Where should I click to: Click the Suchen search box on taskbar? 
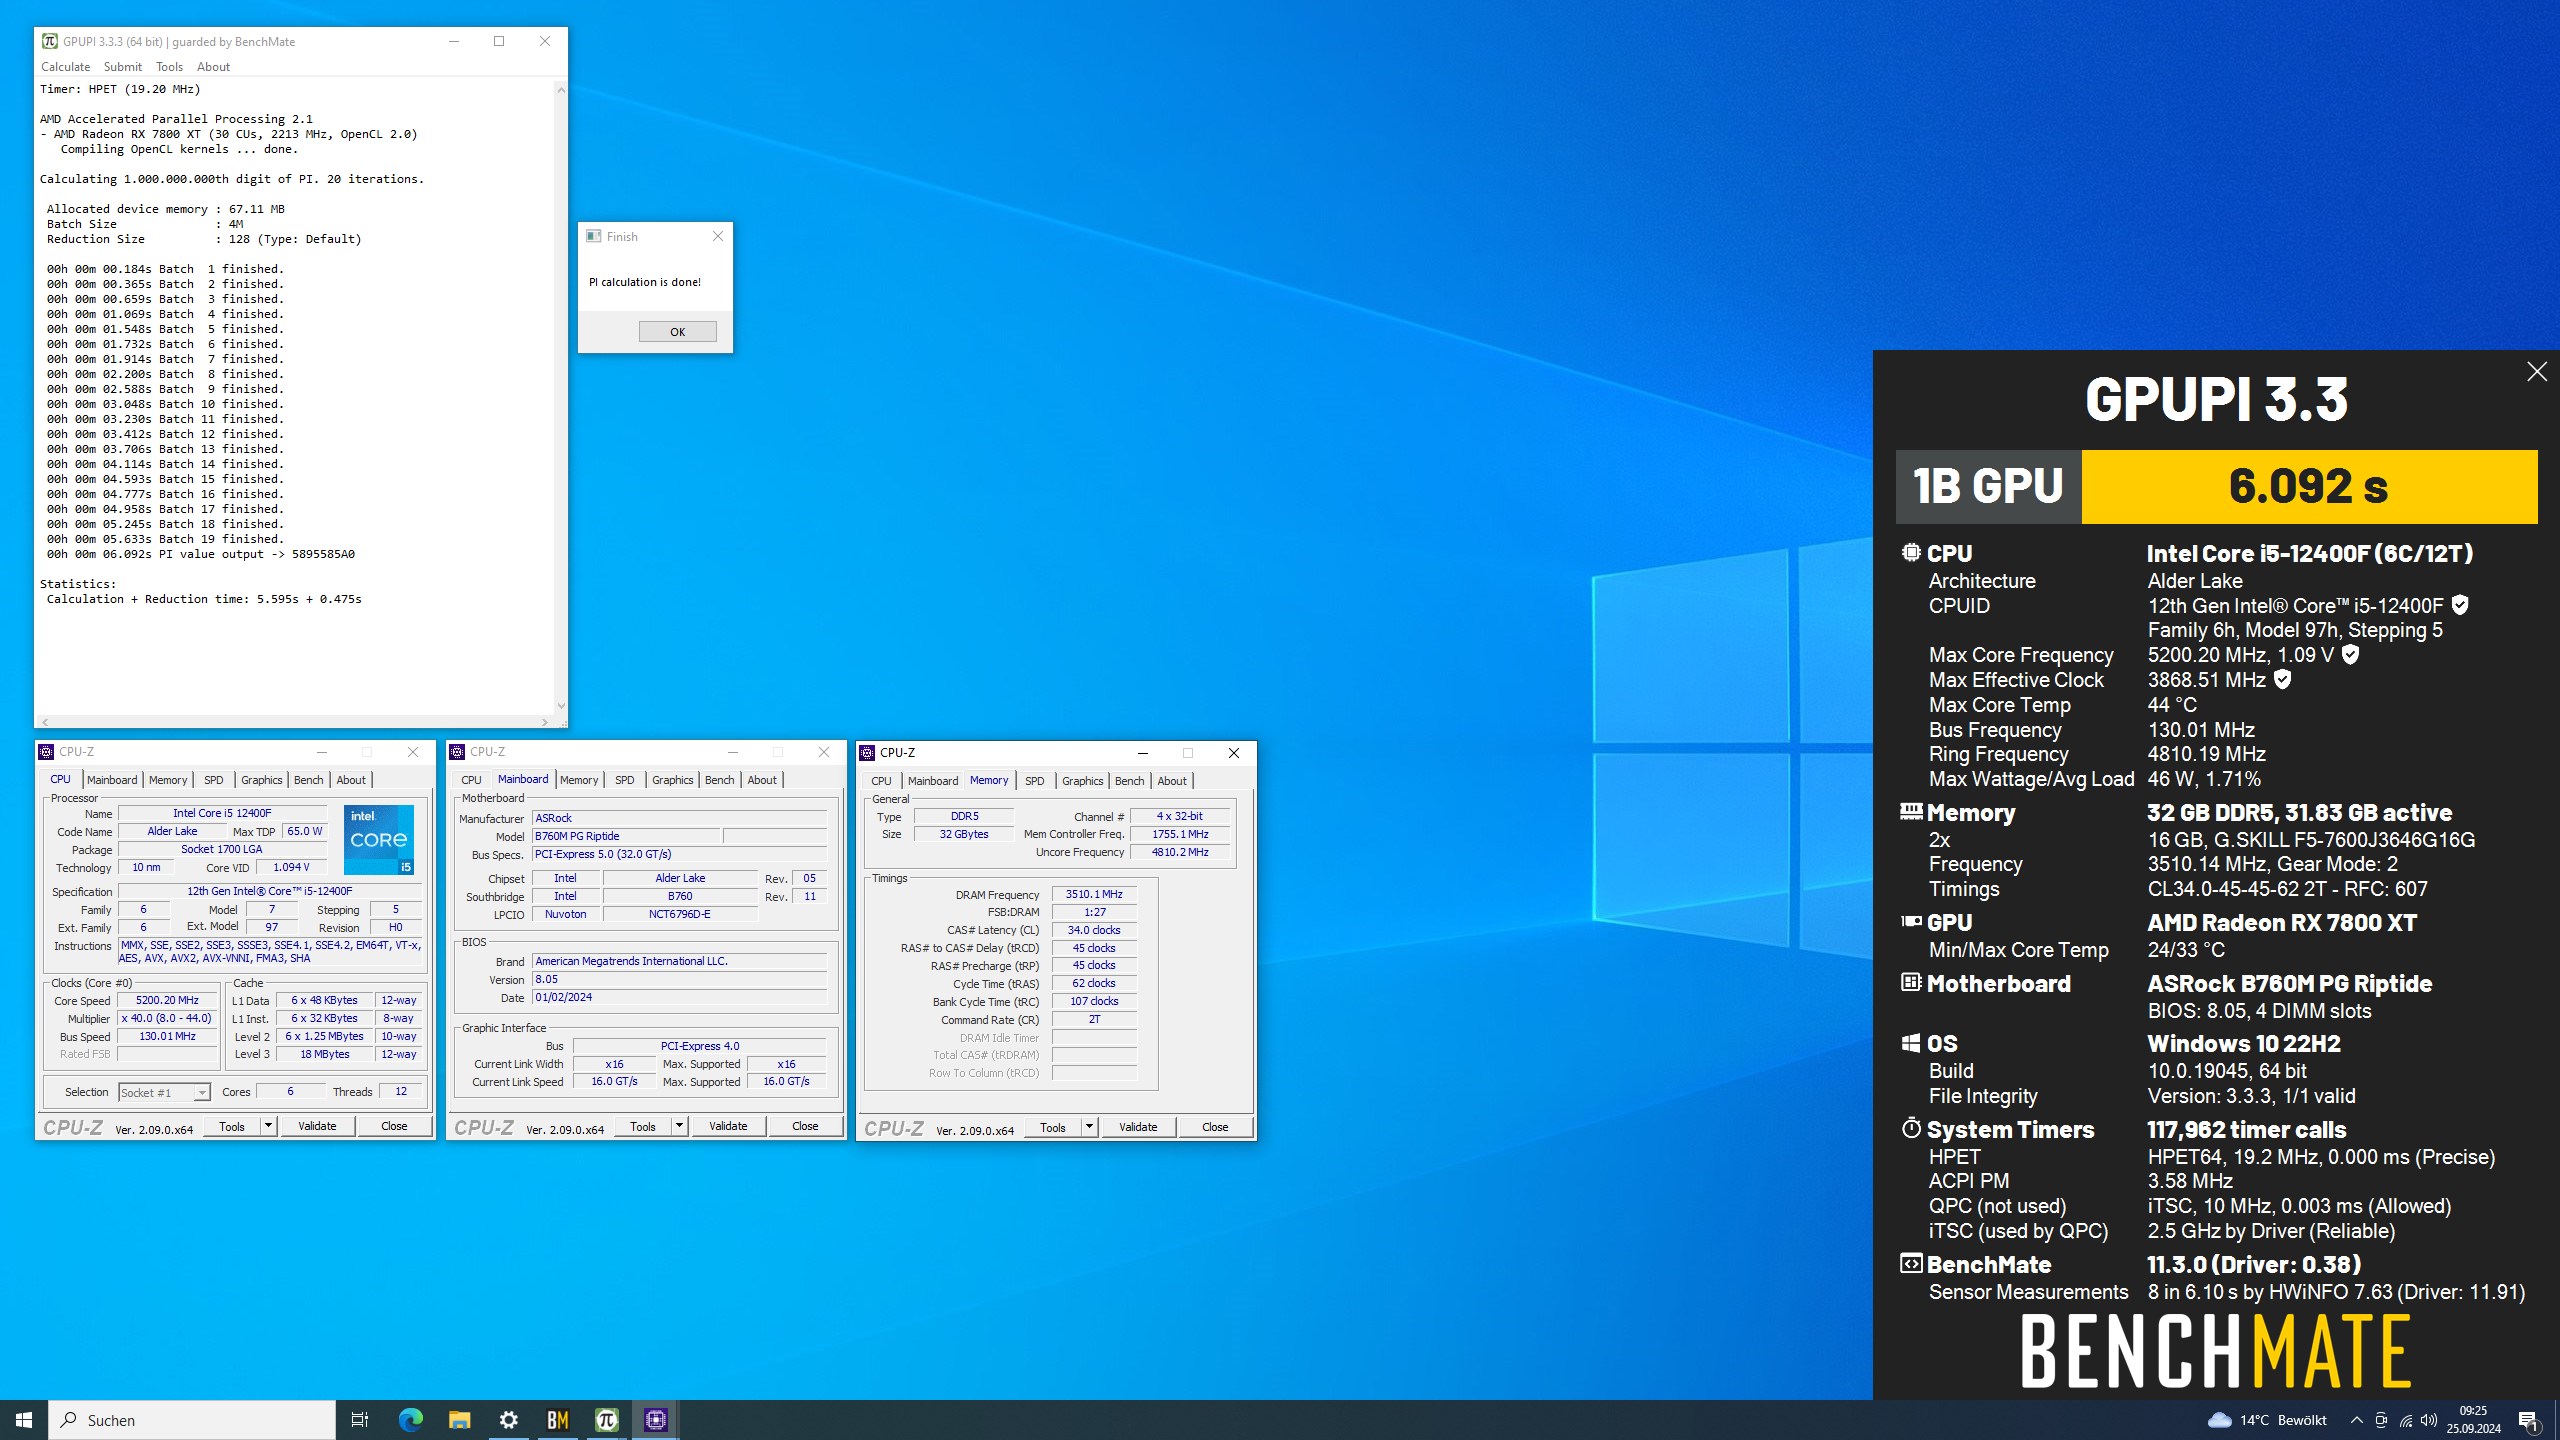pyautogui.click(x=192, y=1420)
